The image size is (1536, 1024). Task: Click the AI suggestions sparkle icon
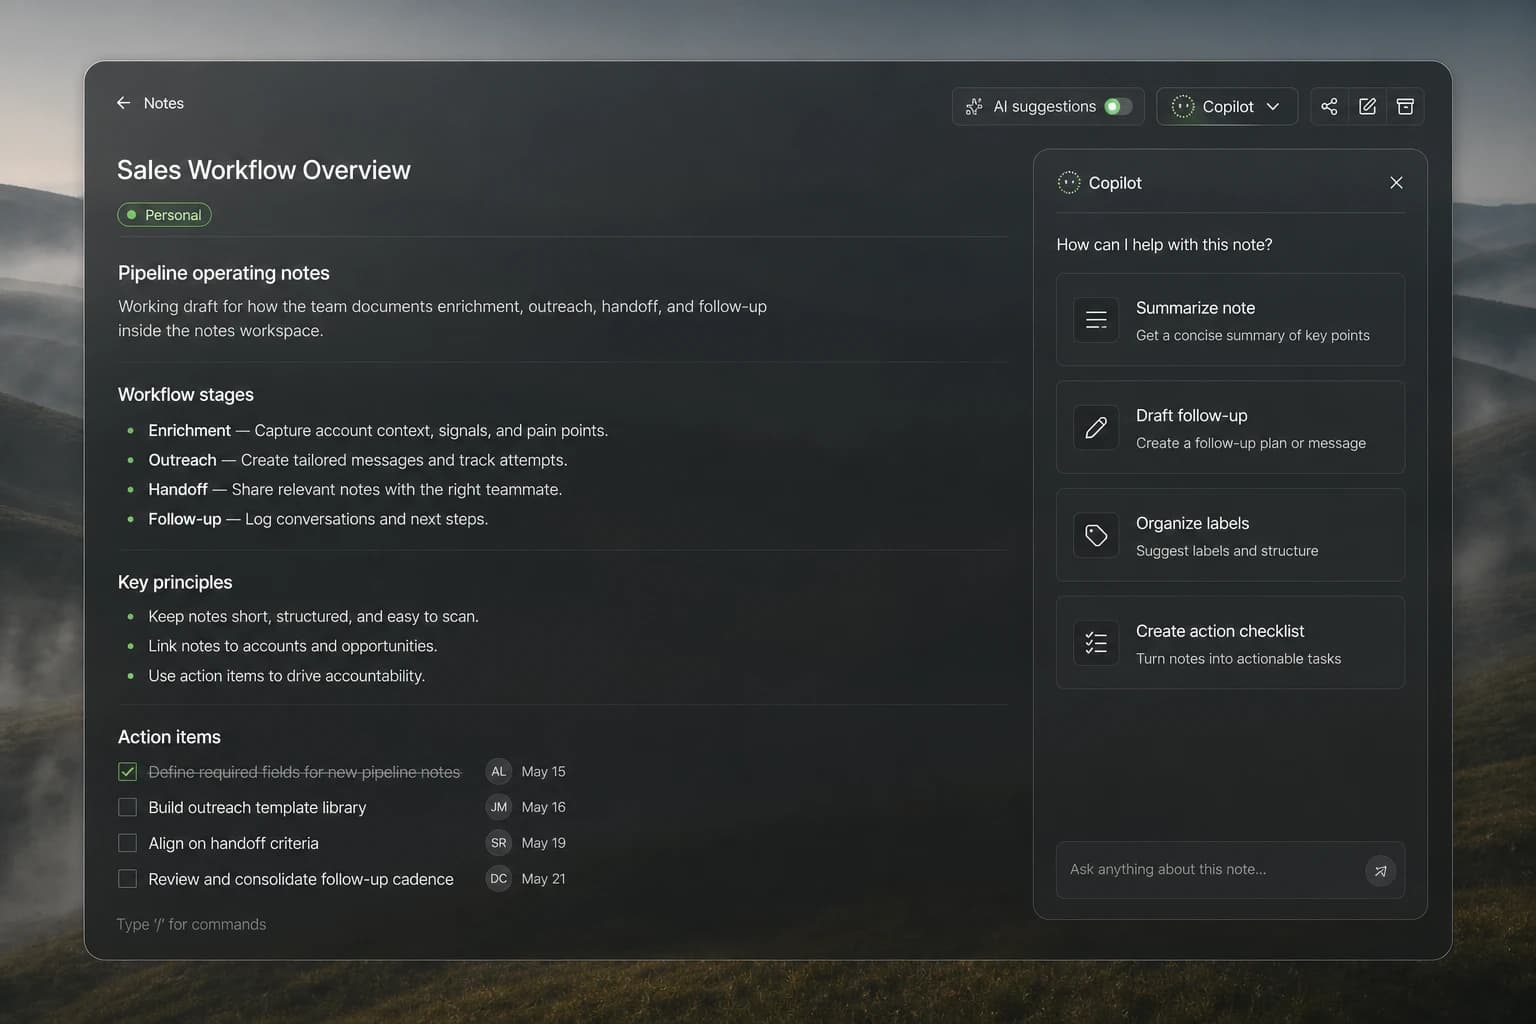[x=974, y=106]
